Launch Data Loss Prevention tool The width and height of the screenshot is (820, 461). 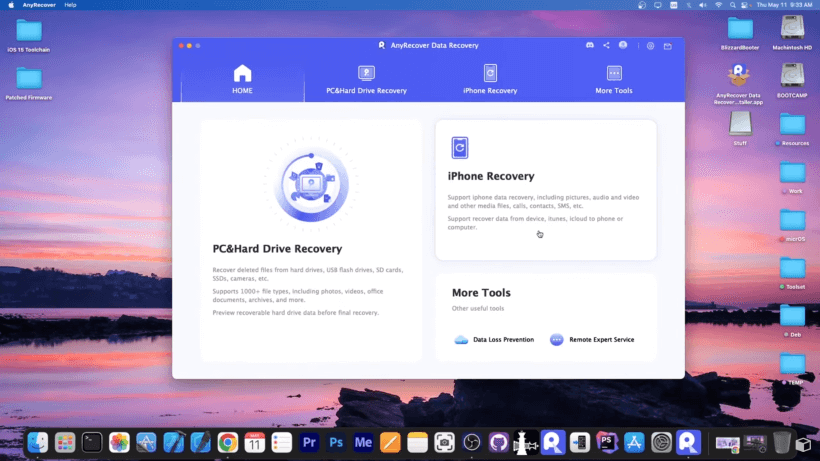coord(494,340)
